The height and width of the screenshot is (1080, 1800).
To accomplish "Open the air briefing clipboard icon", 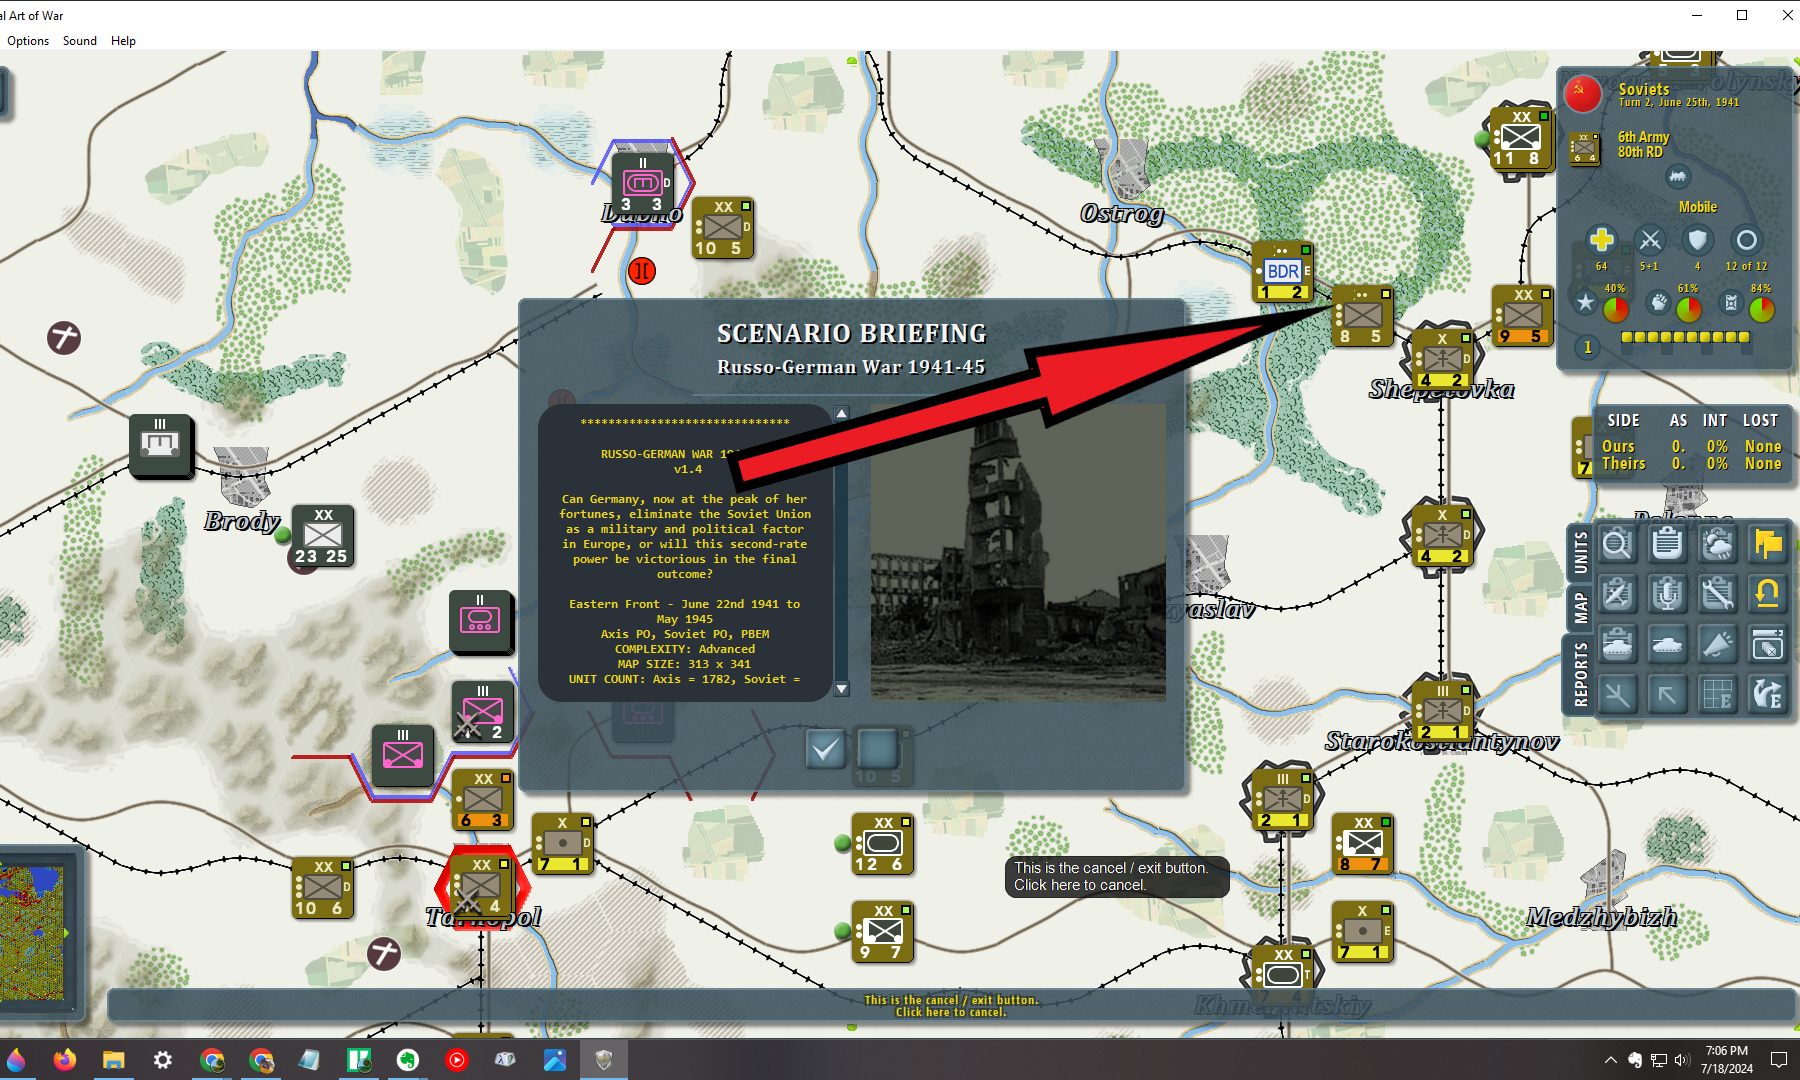I will [1617, 595].
